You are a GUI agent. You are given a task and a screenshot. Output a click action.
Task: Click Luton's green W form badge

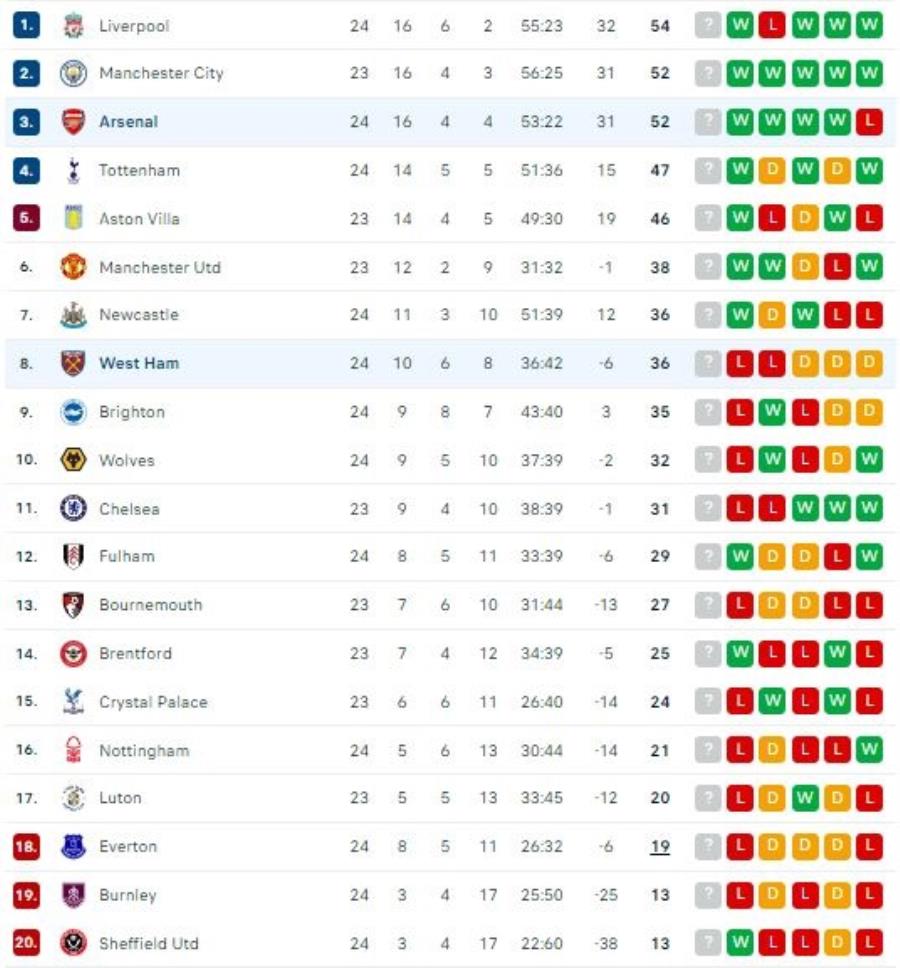[x=804, y=798]
